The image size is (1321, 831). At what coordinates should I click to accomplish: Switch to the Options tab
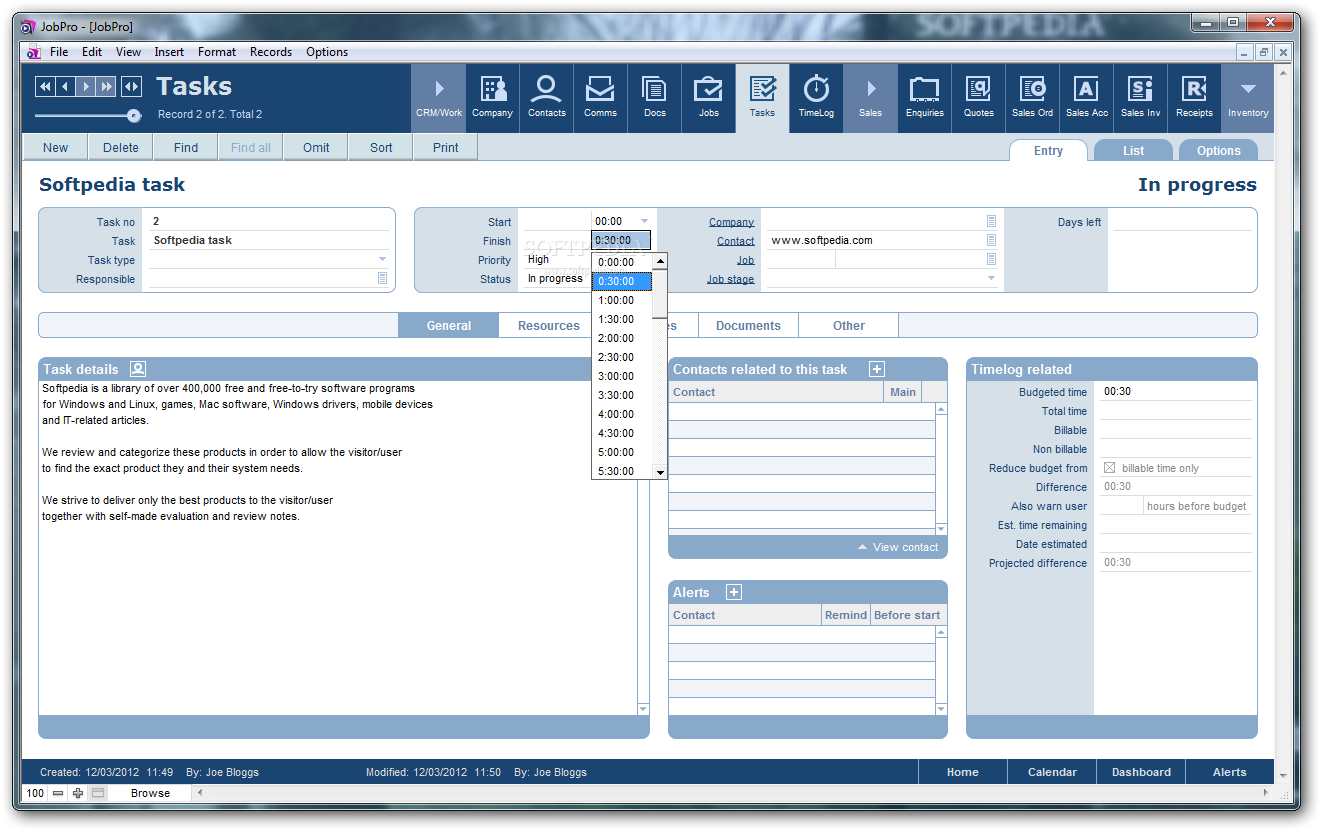pyautogui.click(x=1218, y=151)
